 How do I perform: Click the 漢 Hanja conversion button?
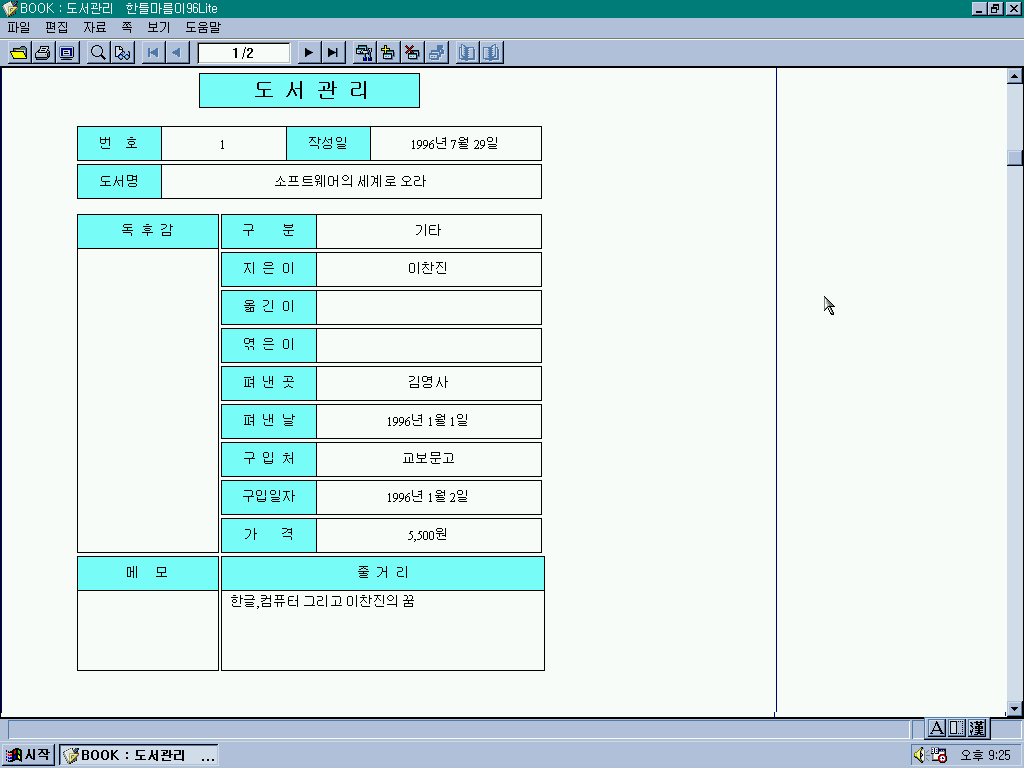tap(976, 728)
